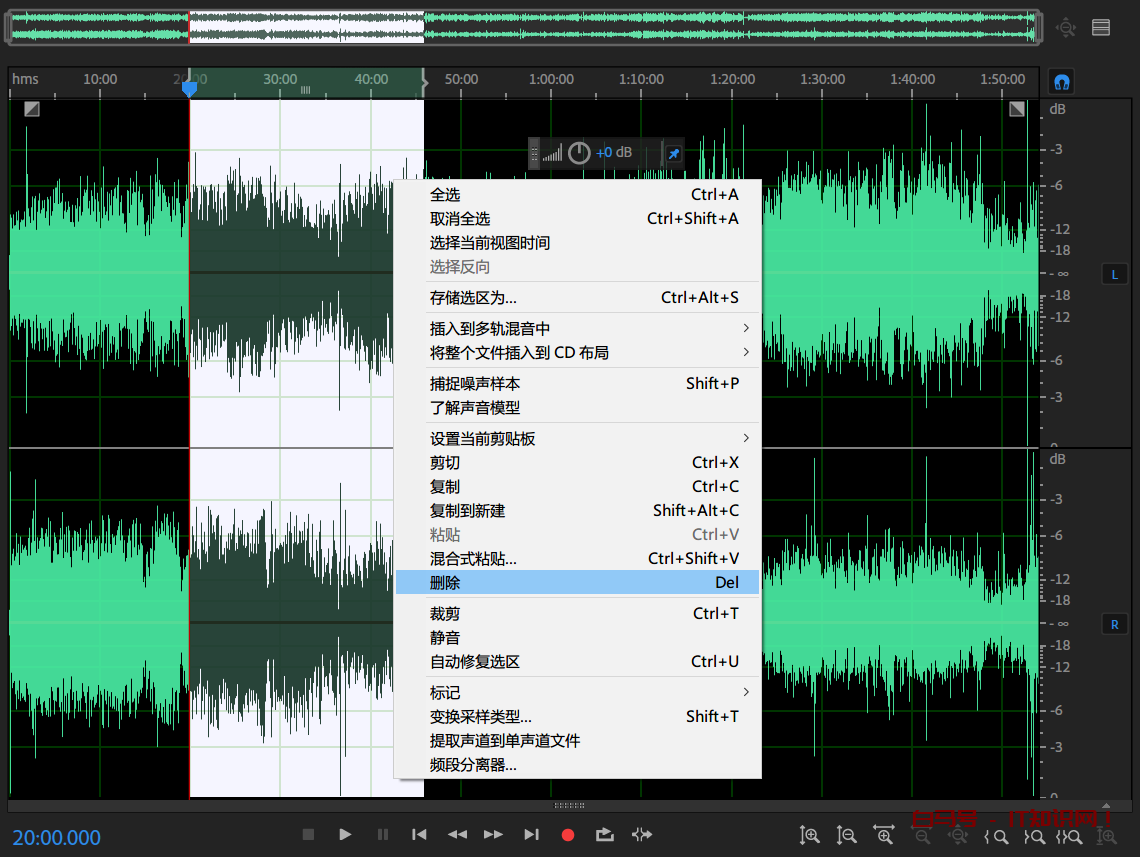The width and height of the screenshot is (1140, 857).
Task: Click the Play button in transport controls
Action: tap(345, 834)
